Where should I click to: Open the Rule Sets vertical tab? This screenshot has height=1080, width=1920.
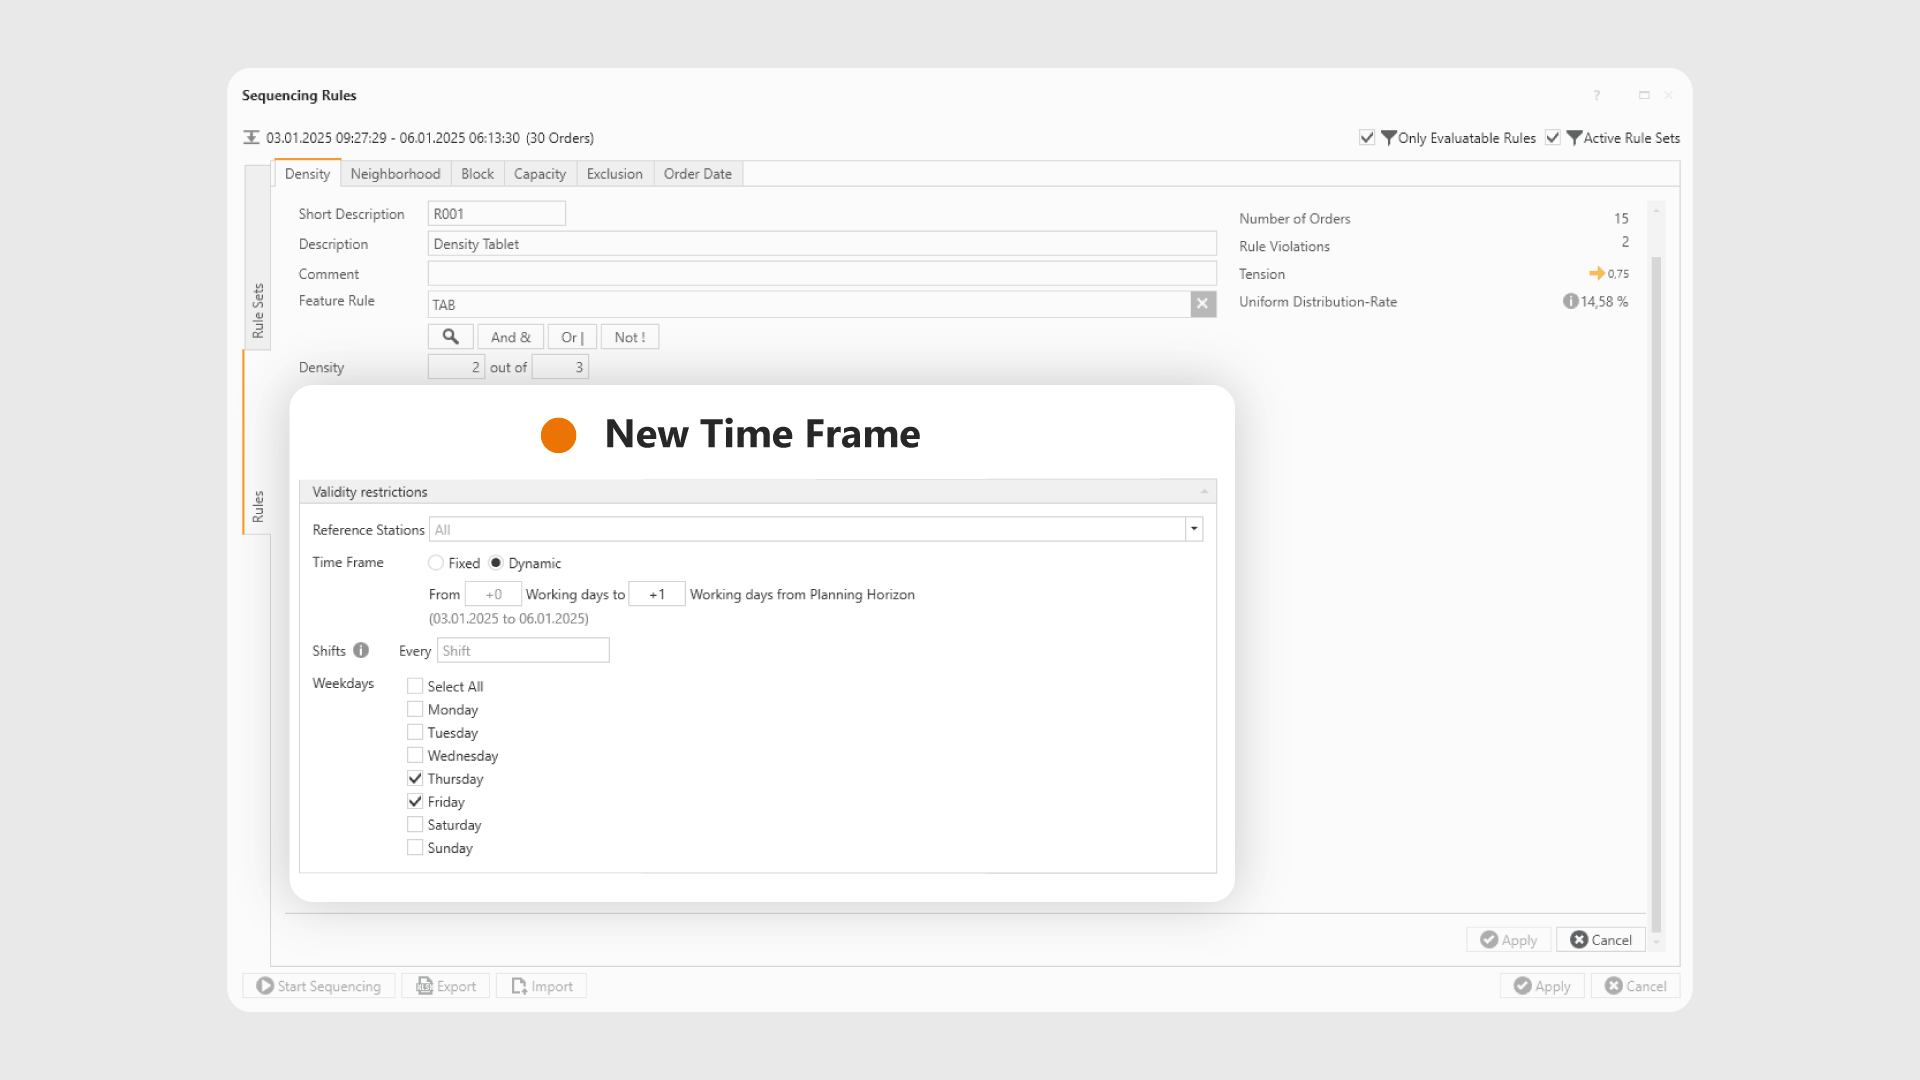click(x=257, y=311)
